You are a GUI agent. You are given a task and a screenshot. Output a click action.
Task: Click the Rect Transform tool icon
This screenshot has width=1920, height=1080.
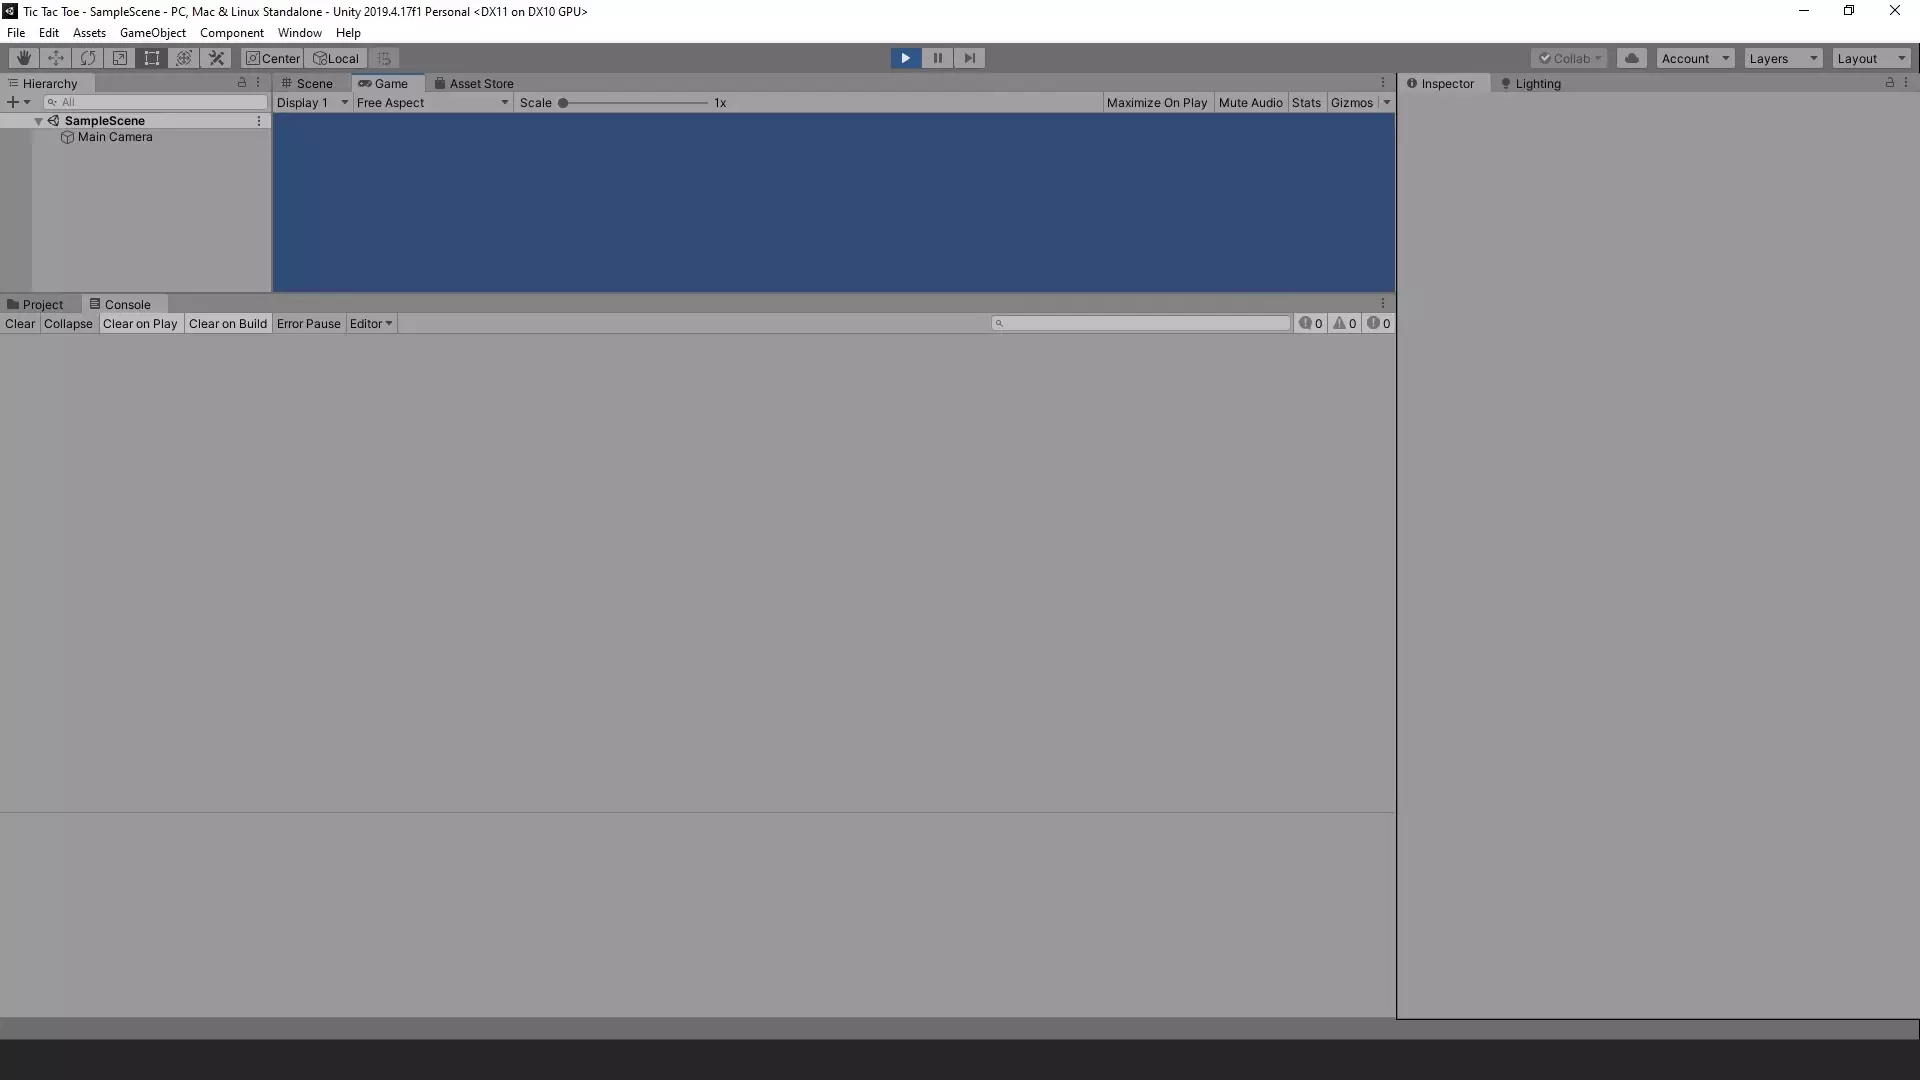pos(152,57)
